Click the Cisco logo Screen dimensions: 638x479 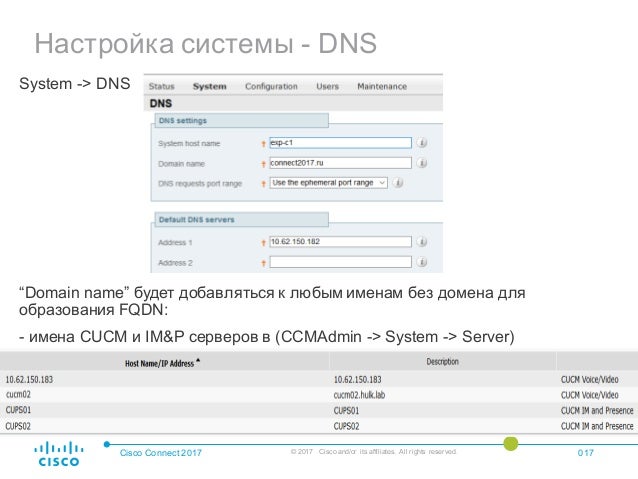[x=59, y=454]
